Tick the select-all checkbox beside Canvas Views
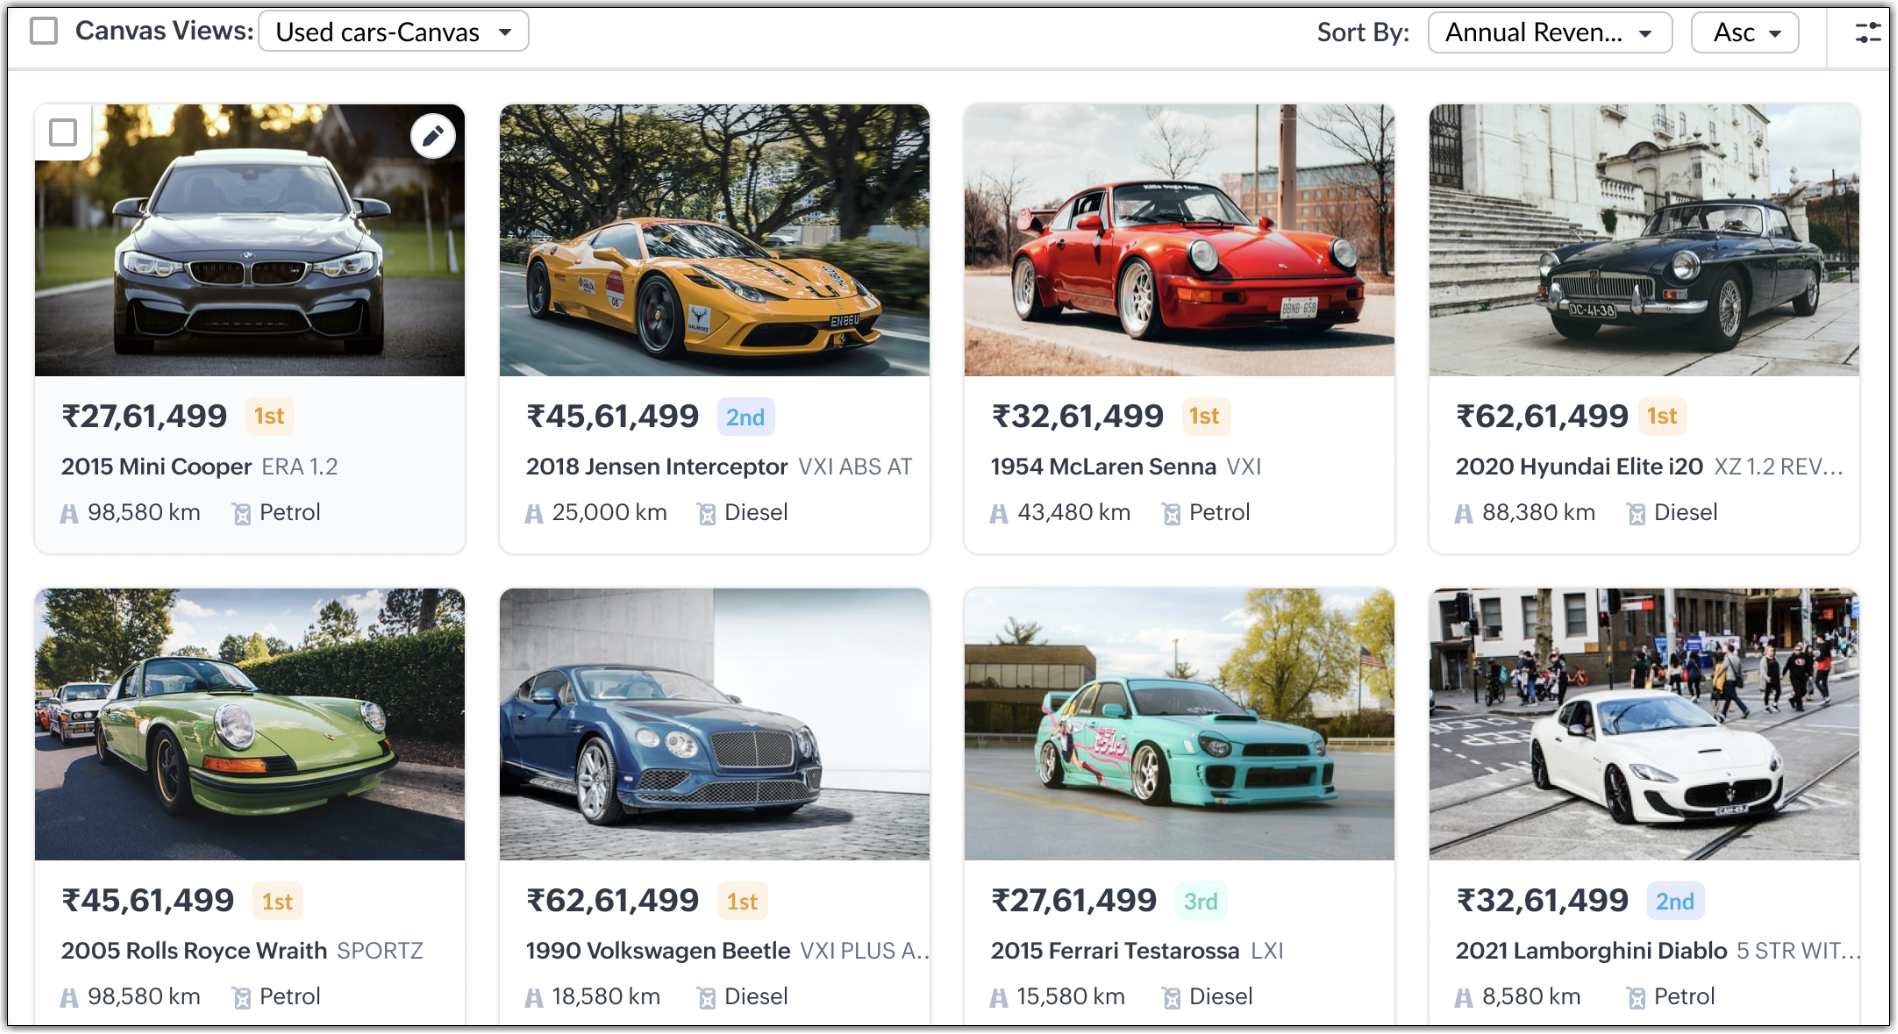The height and width of the screenshot is (1034, 1898). tap(44, 31)
